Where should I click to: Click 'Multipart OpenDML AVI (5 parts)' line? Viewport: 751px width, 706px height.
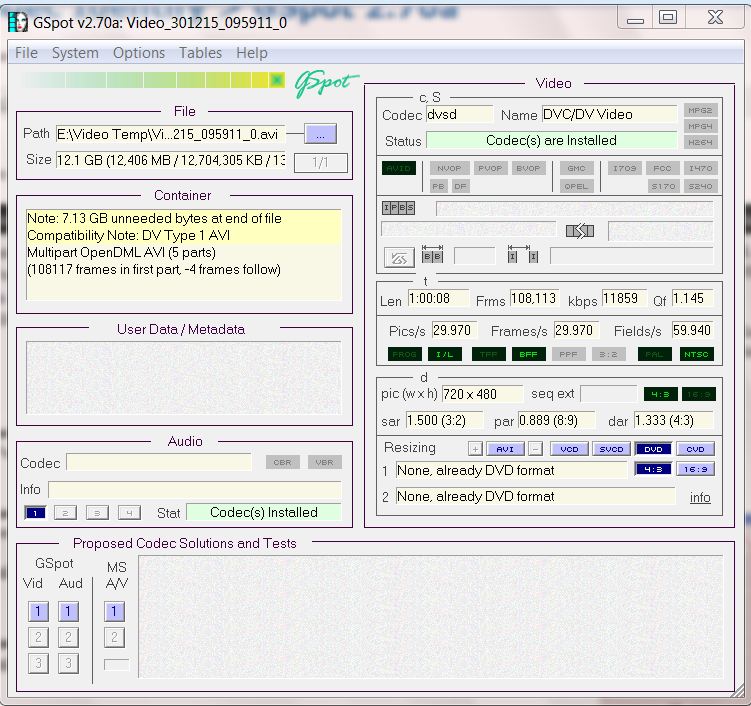point(121,252)
